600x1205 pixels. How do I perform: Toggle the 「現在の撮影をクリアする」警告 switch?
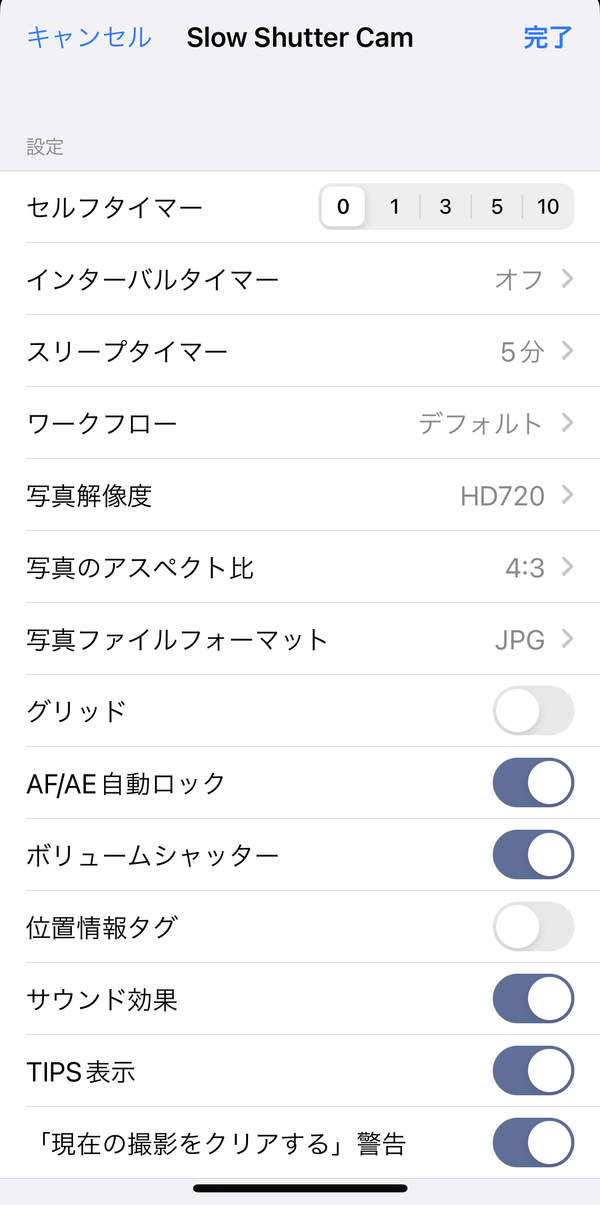[x=534, y=1143]
